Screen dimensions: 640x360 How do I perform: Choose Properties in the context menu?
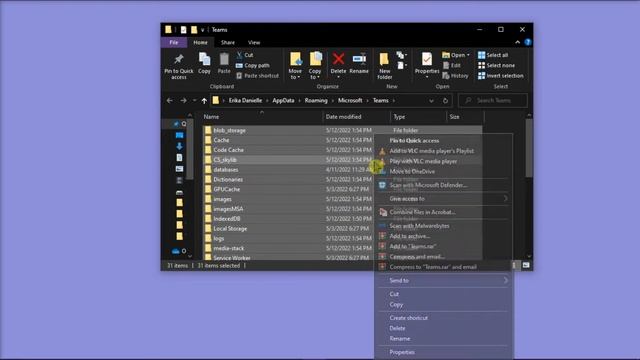443,352
